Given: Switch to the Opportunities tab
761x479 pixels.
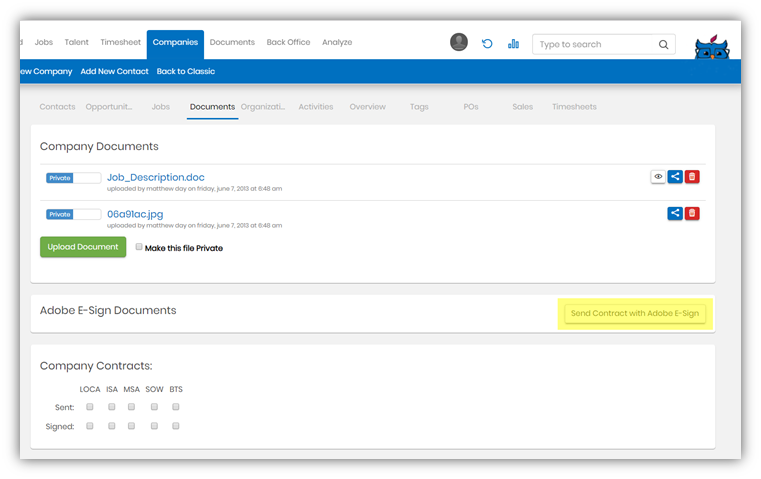Looking at the screenshot, I should [109, 107].
